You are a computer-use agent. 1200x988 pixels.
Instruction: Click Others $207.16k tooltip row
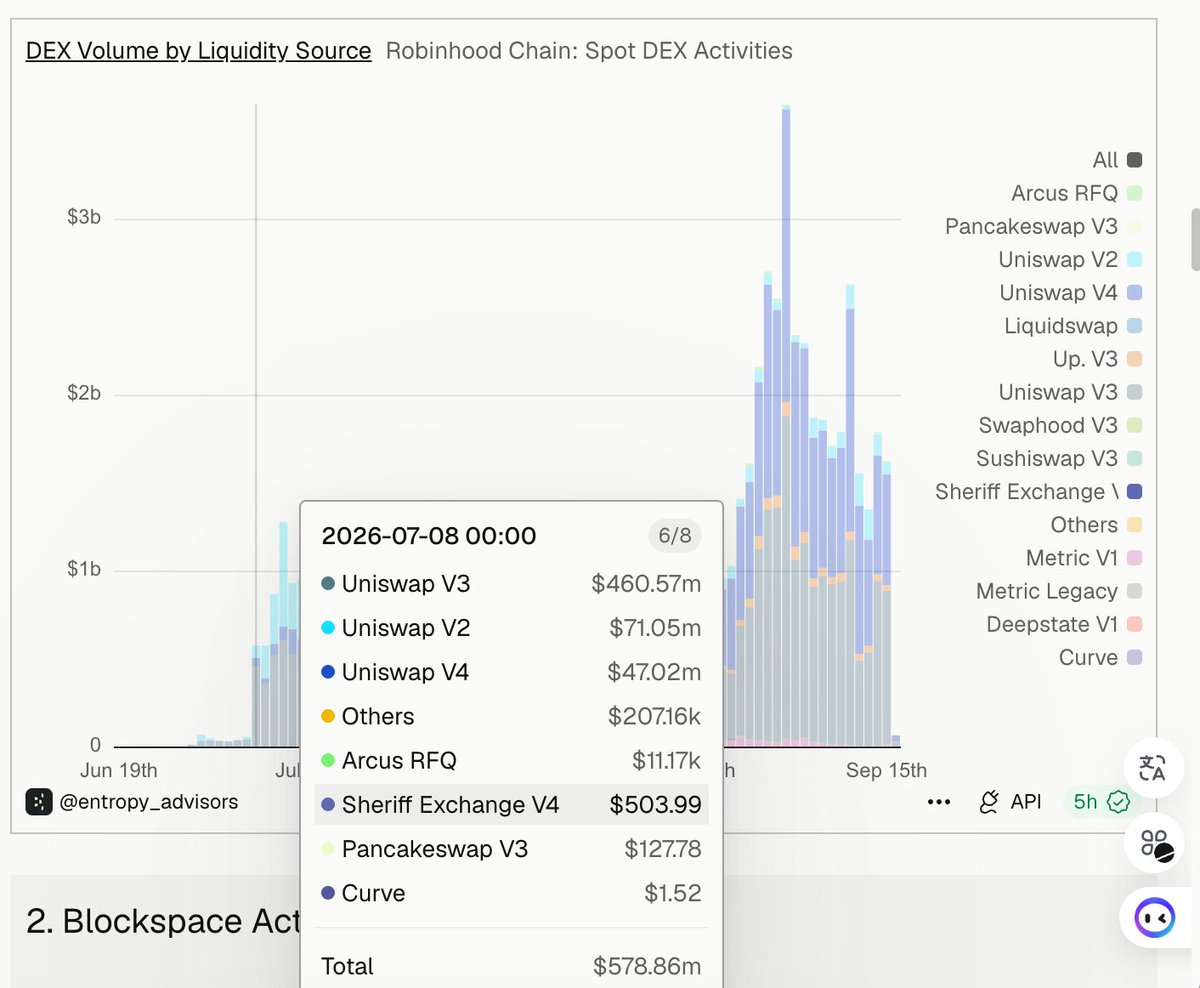[511, 716]
